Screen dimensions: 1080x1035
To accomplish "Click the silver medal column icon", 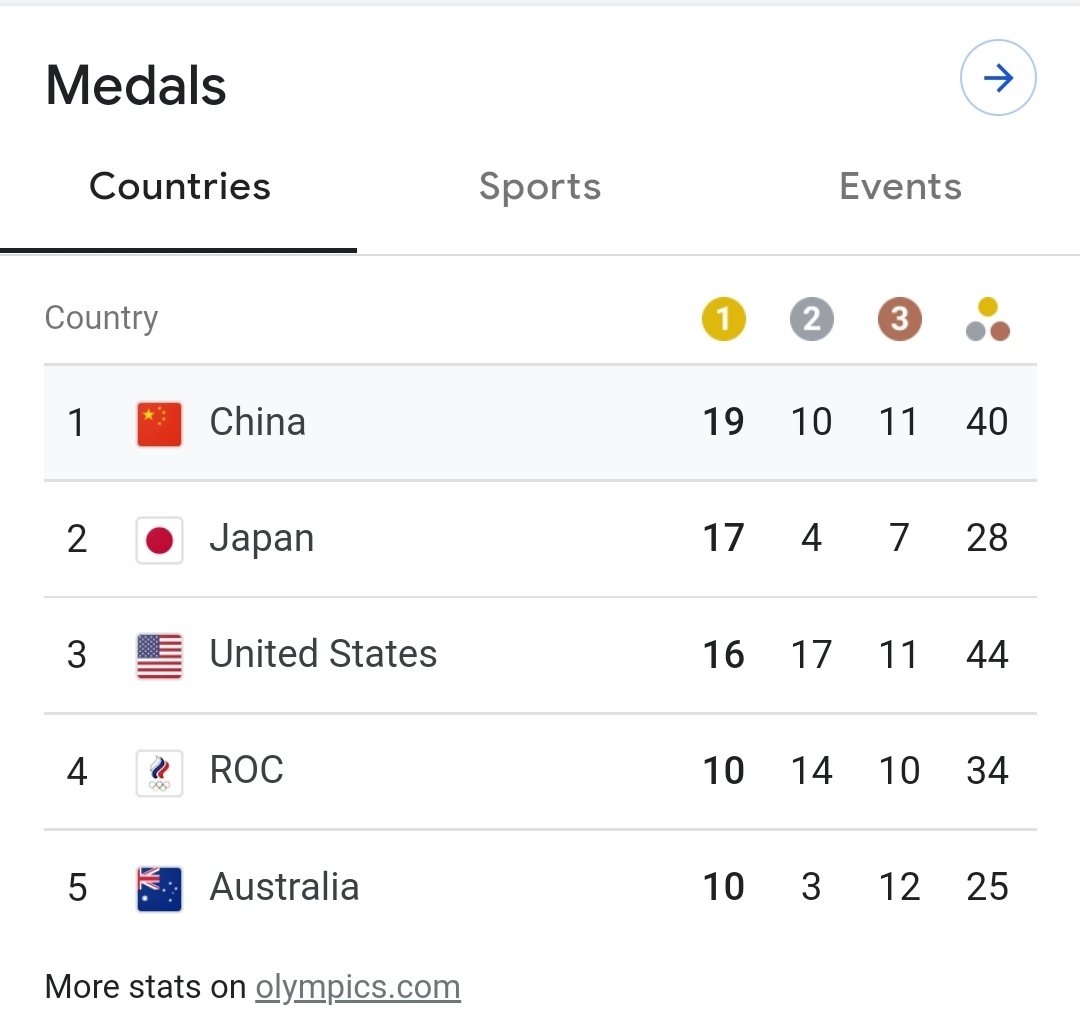I will tap(811, 320).
